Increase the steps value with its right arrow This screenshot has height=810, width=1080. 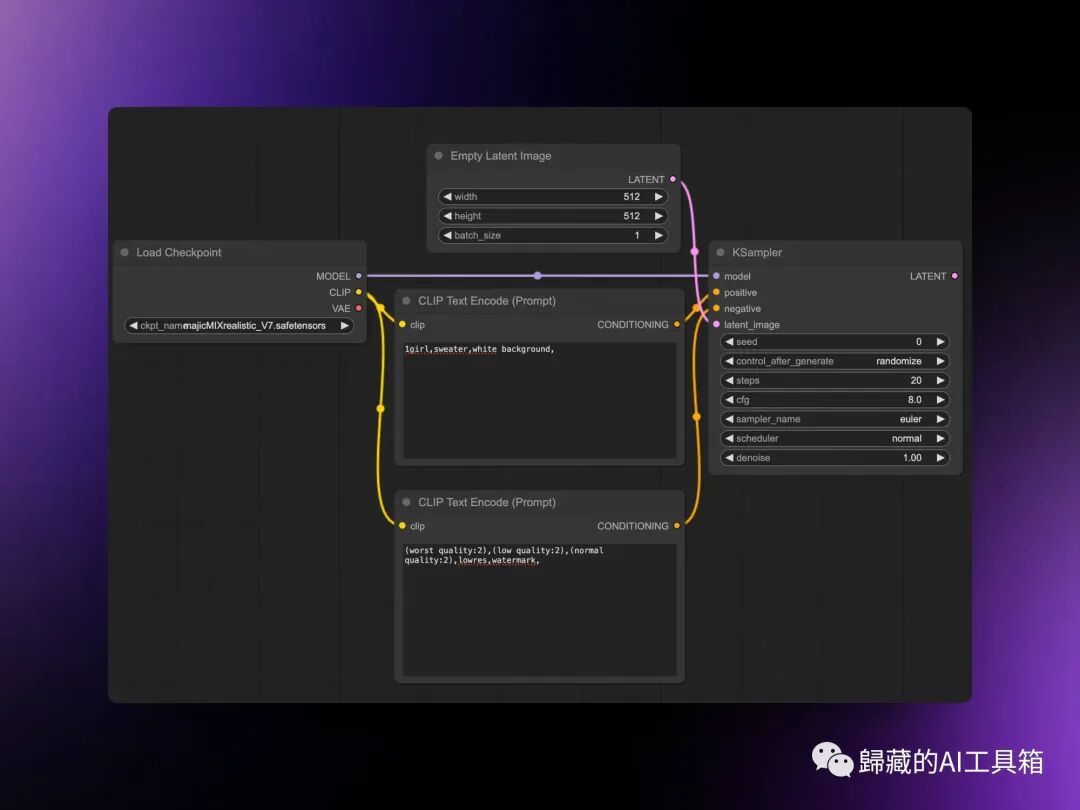940,380
